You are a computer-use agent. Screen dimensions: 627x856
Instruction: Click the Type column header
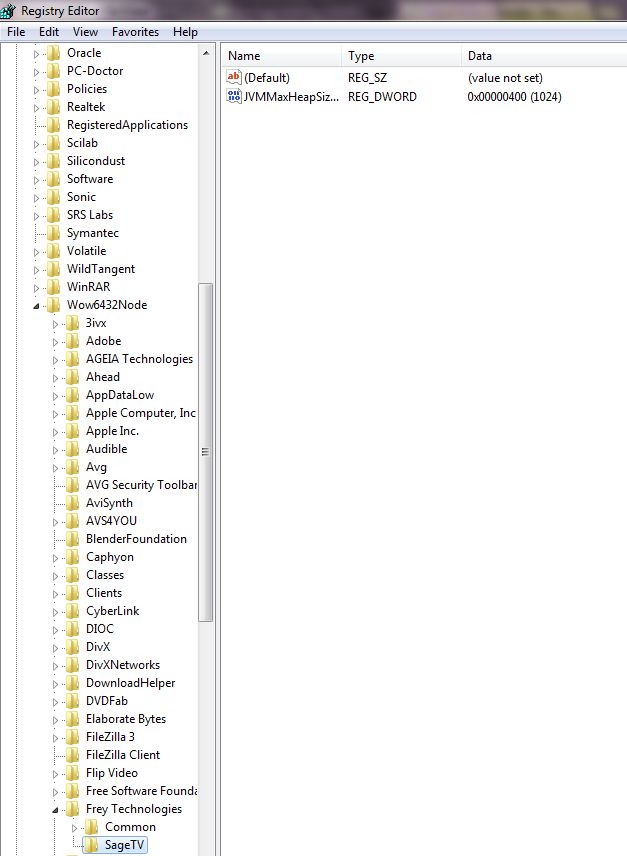point(402,56)
